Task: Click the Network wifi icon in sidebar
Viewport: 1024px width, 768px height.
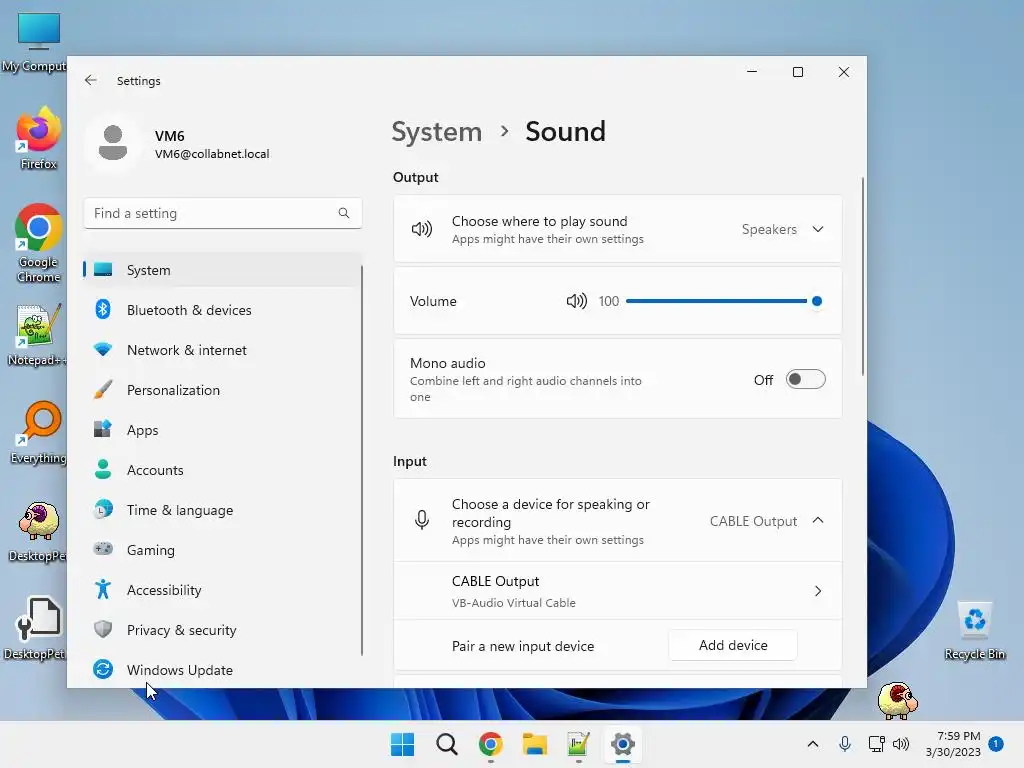Action: click(x=103, y=349)
